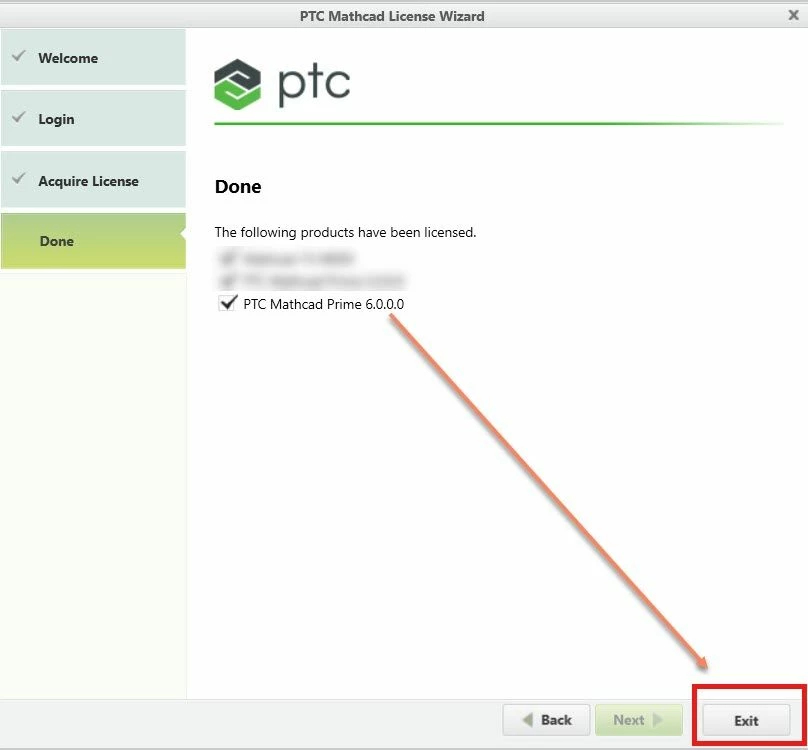Switch to Acquire License step
The image size is (808, 750).
coord(93,180)
